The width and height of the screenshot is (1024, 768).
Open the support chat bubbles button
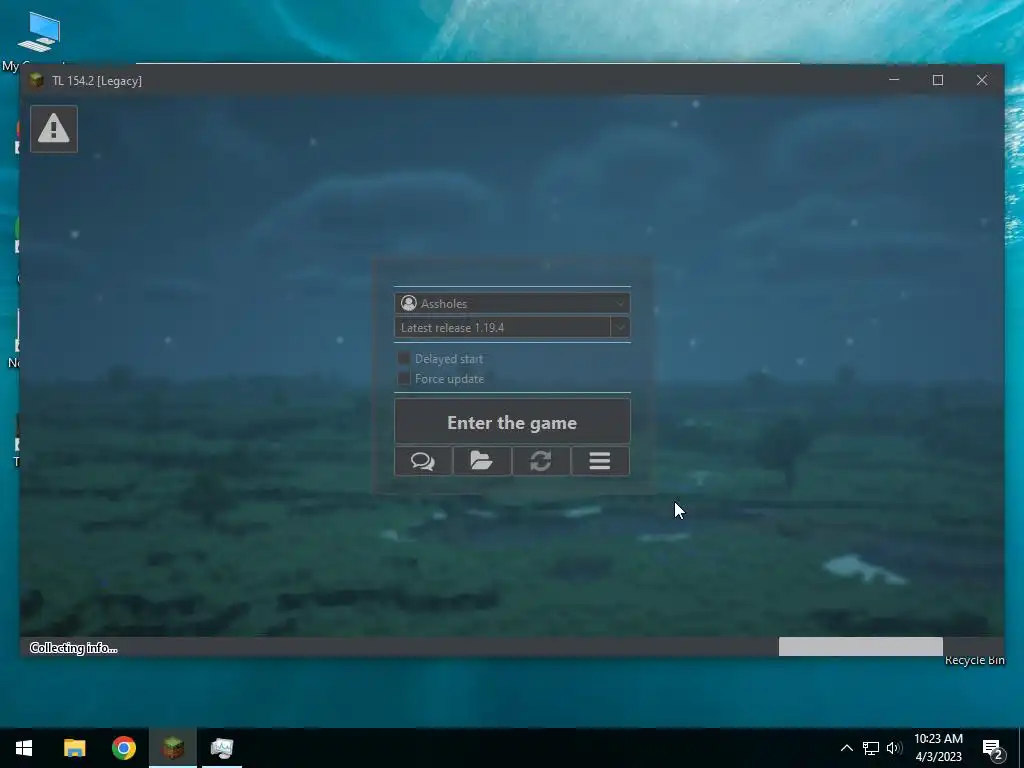(x=423, y=461)
